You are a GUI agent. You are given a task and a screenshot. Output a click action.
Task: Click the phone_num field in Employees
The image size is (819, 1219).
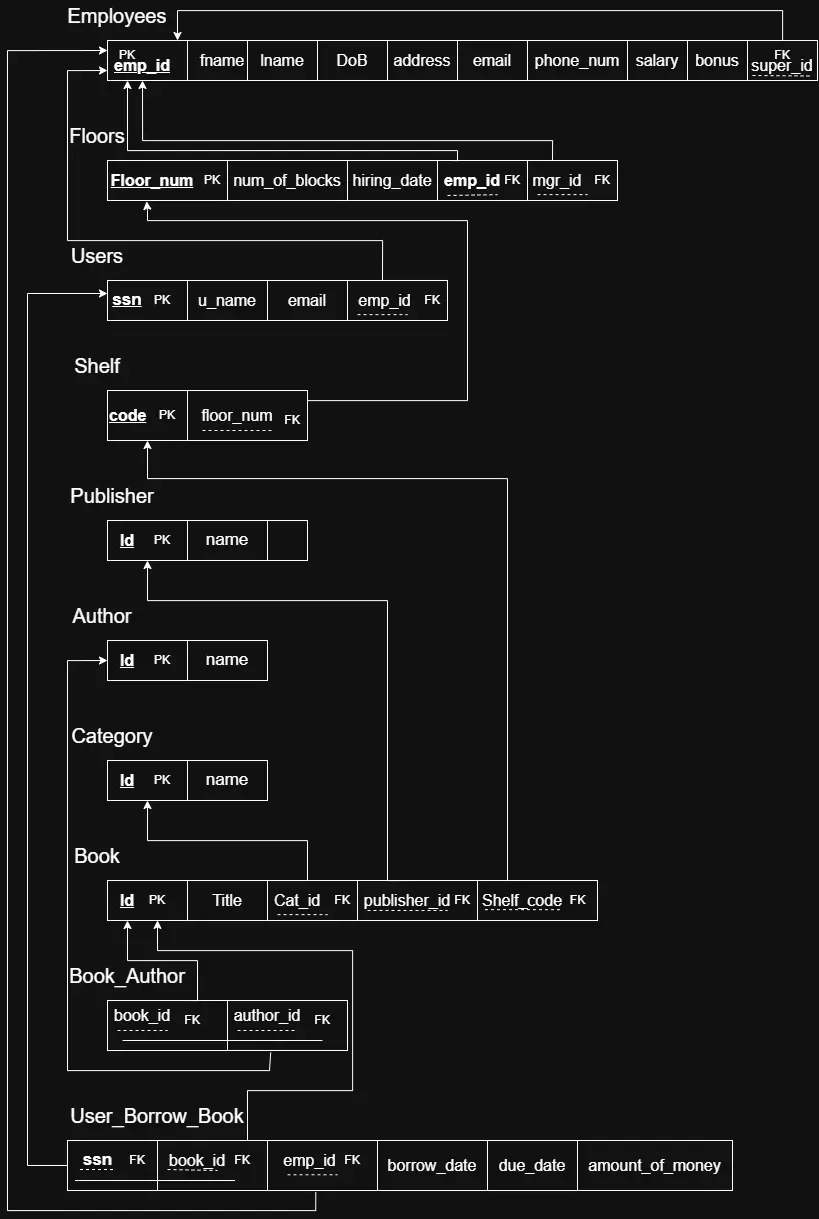(576, 61)
